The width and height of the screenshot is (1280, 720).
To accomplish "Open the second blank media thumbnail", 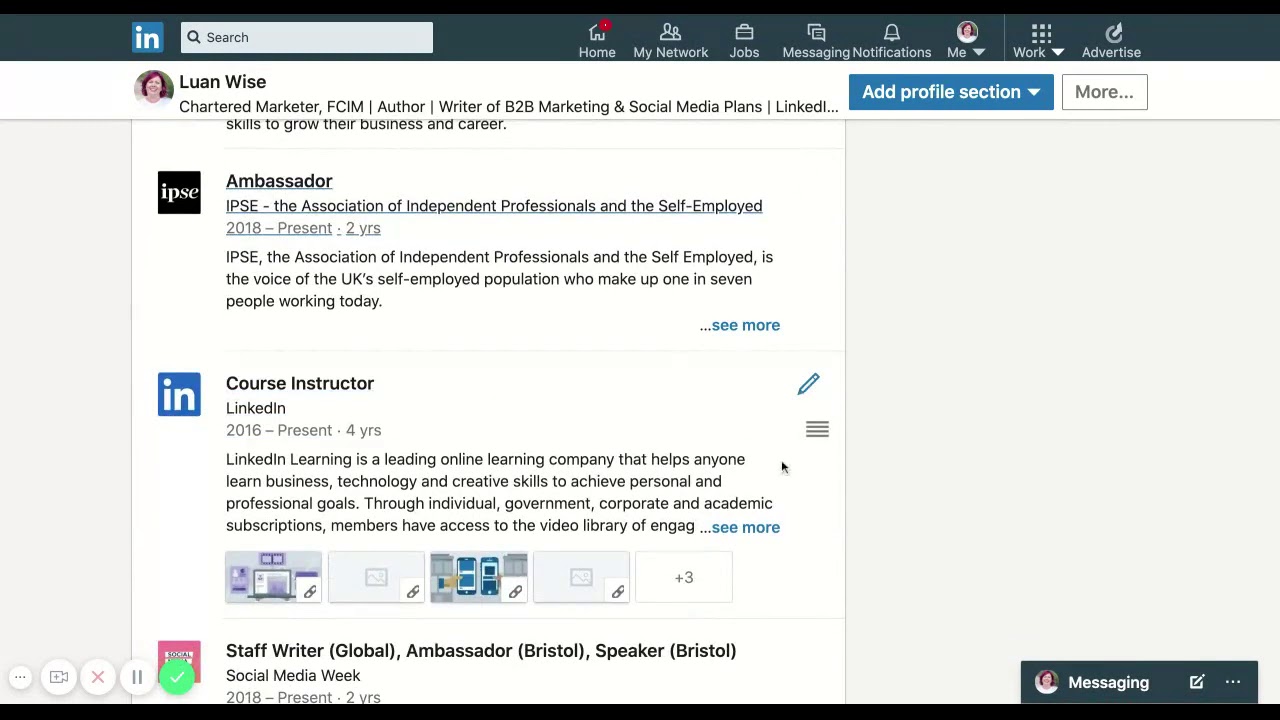I will click(376, 577).
